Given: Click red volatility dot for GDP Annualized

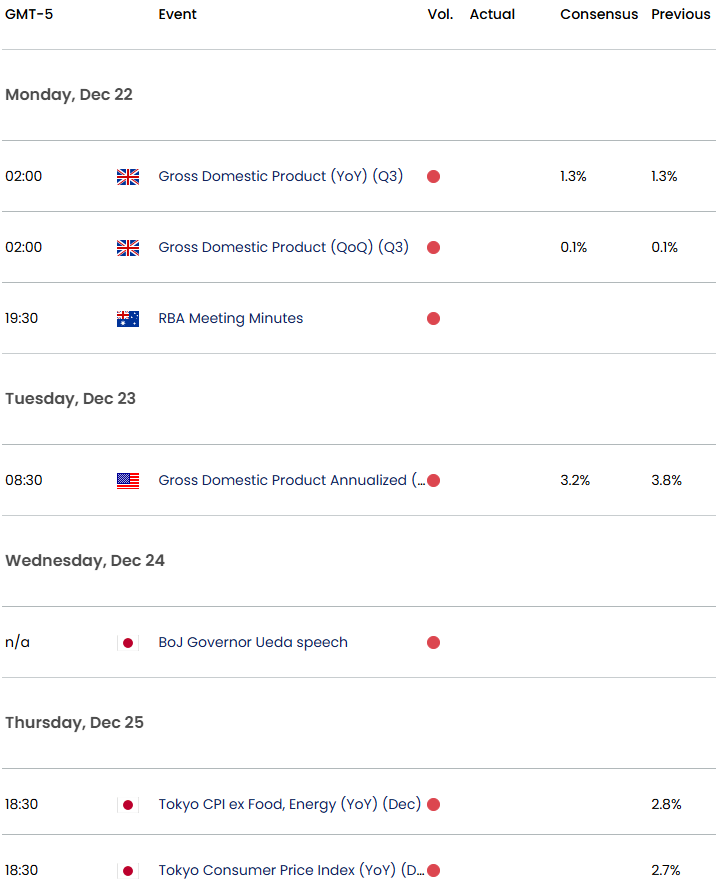Looking at the screenshot, I should pos(433,481).
